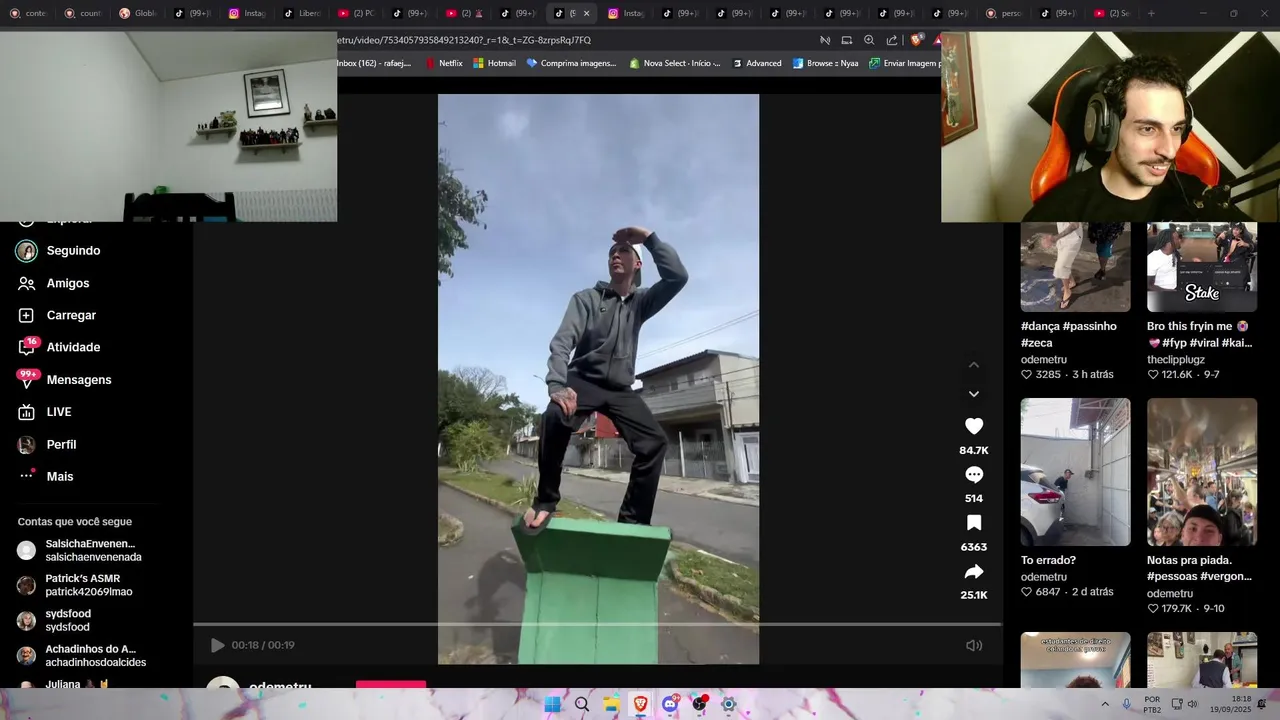Image resolution: width=1280 pixels, height=720 pixels.
Task: Show hidden tray icons chevron
Action: 1105,704
